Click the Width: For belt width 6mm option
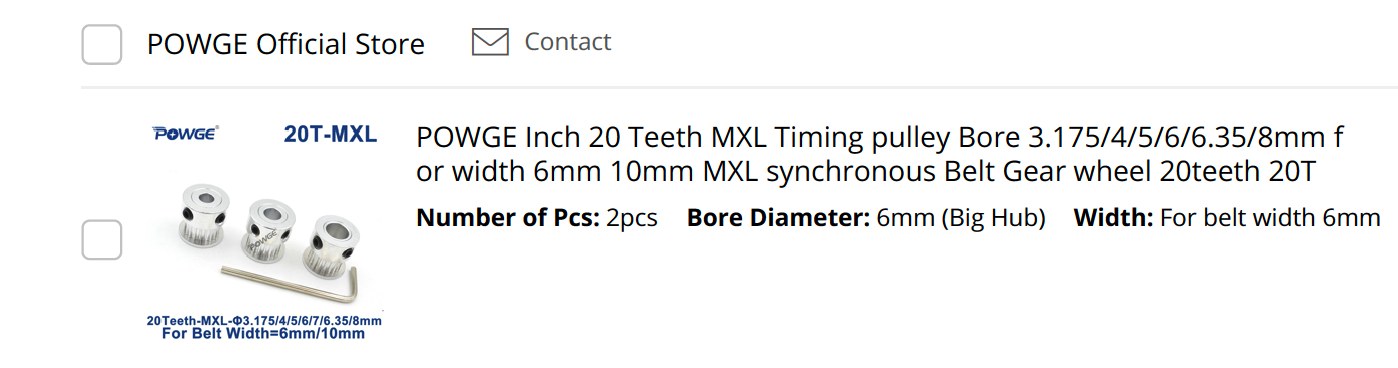Viewport: 1398px width, 368px height. click(1227, 217)
